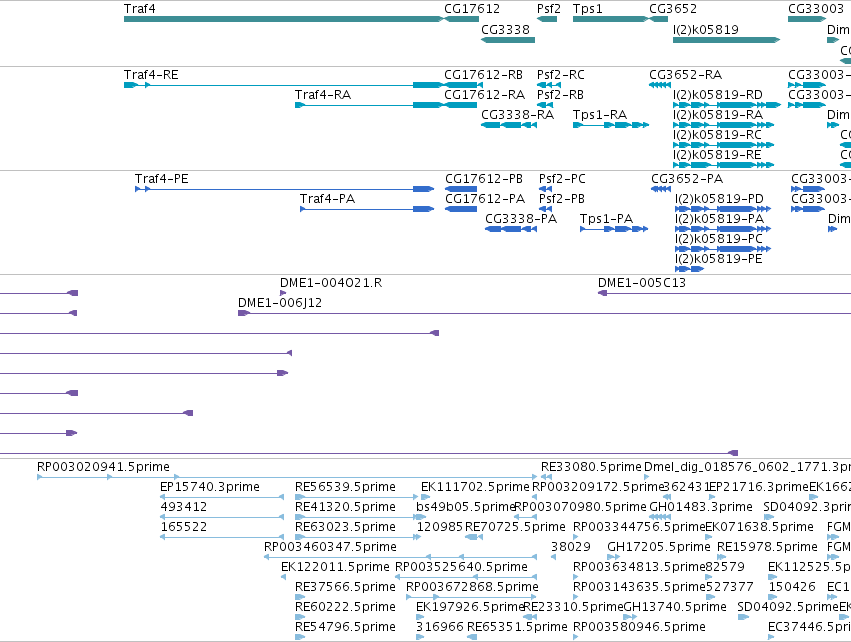851x642 pixels.
Task: Click the Traf4-RE transcript label
Action: 151,74
